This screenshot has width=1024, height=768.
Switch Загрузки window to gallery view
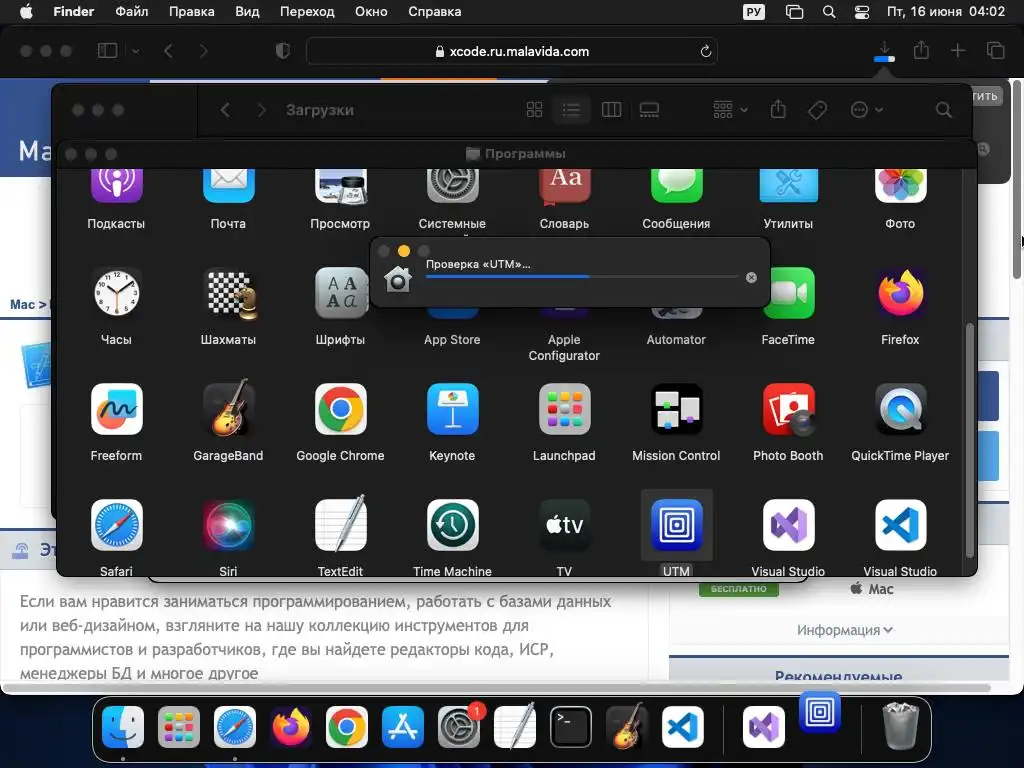649,110
